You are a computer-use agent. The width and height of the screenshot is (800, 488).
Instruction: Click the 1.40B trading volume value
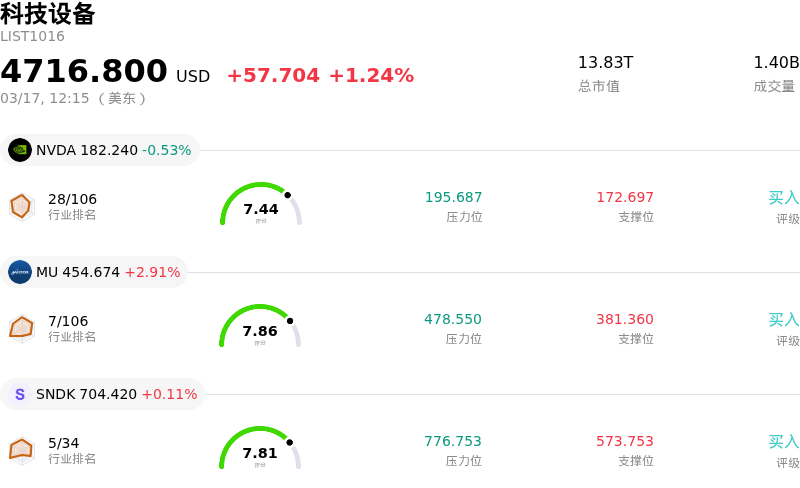(776, 63)
